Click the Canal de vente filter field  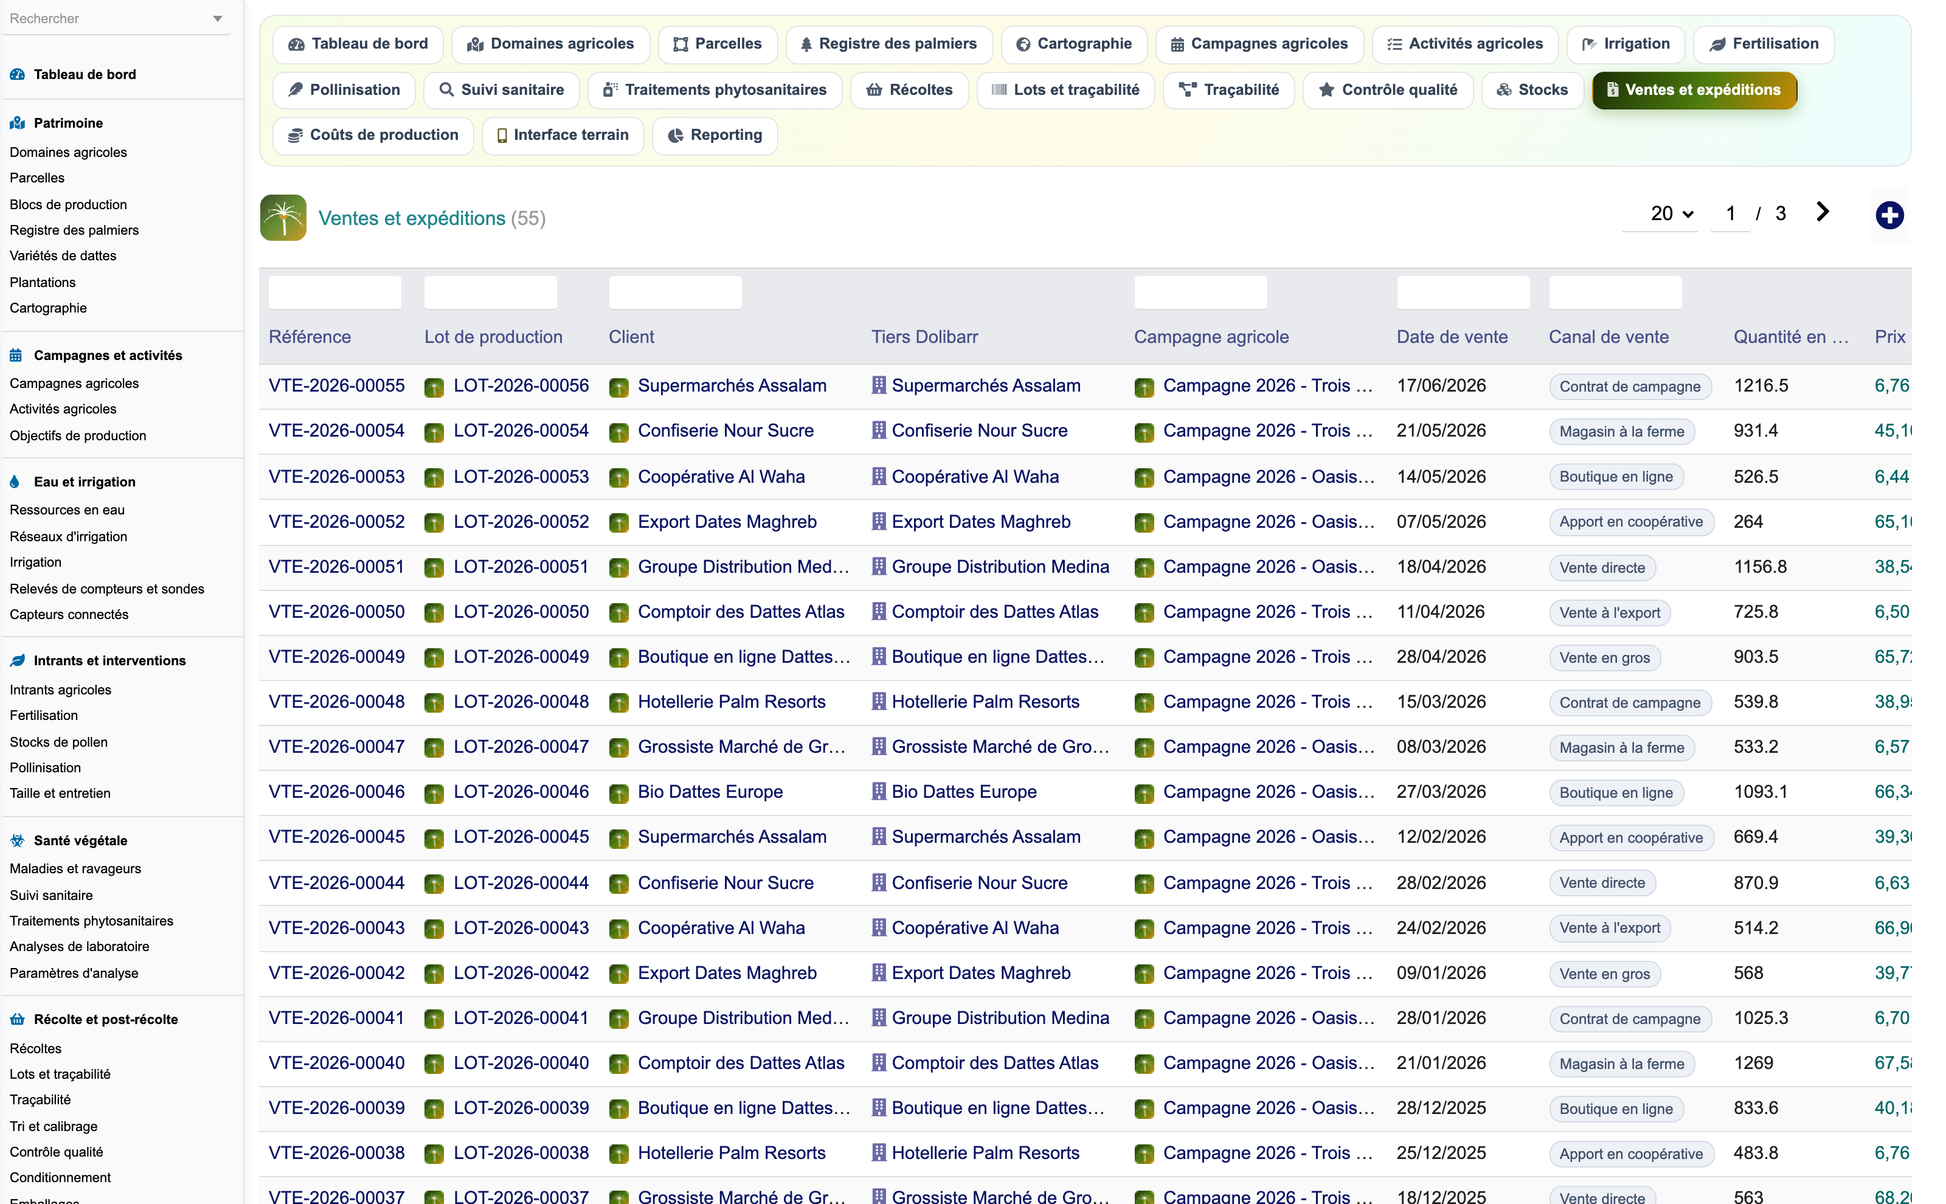(x=1615, y=292)
